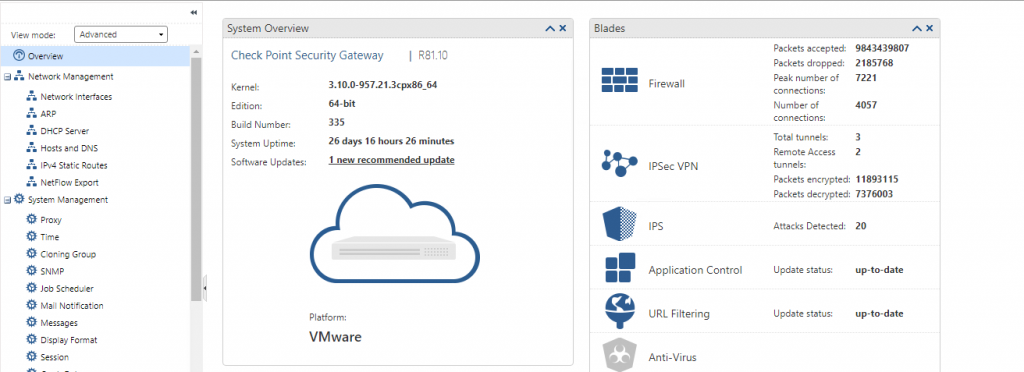The image size is (1024, 372).
Task: Open the 1 new recommended update link
Action: point(391,160)
